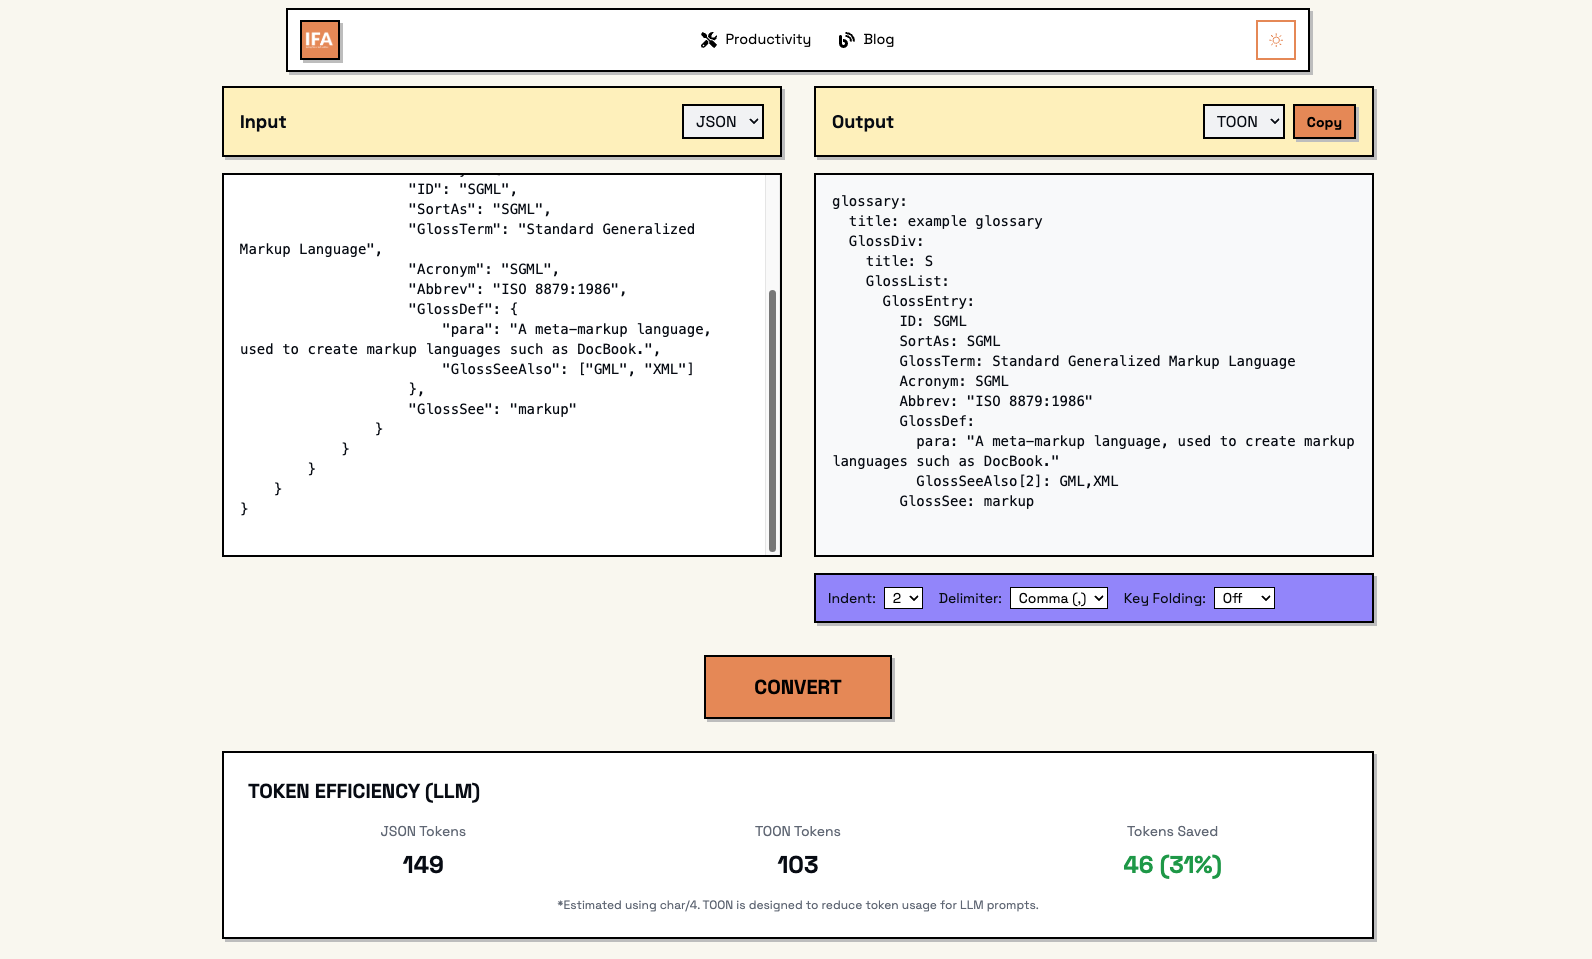Click inside the TOON output text area

click(1094, 365)
